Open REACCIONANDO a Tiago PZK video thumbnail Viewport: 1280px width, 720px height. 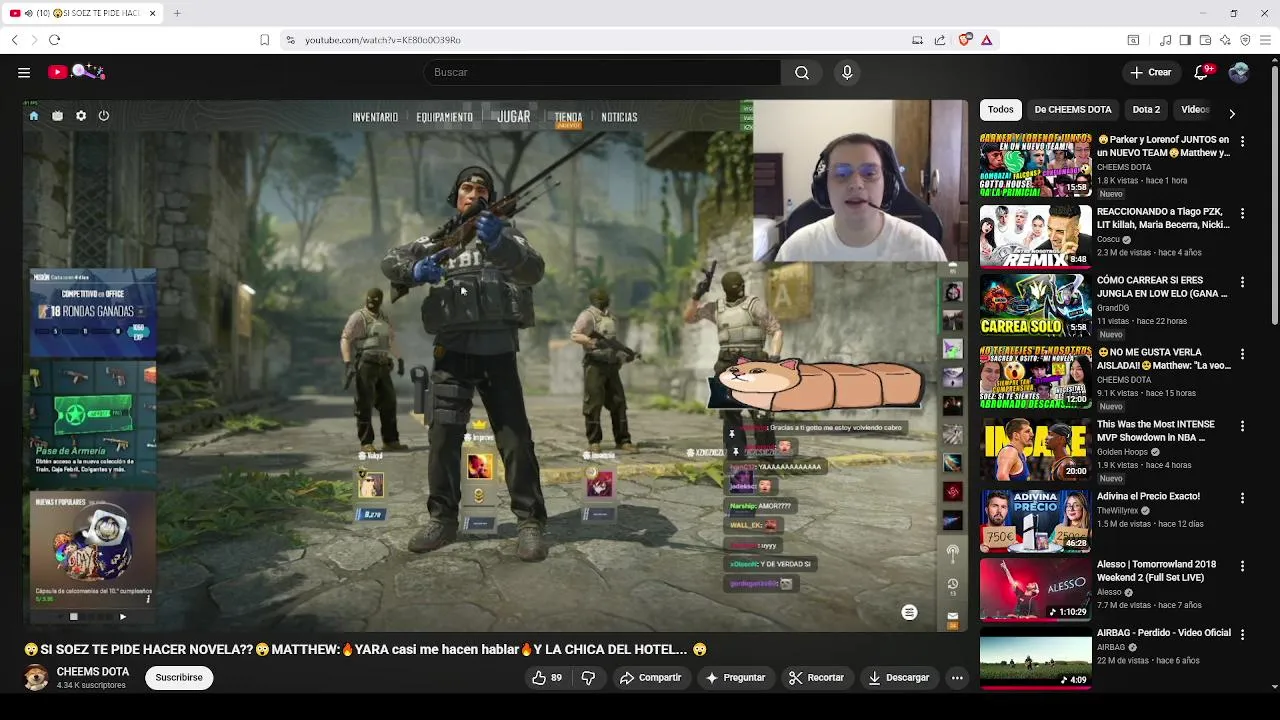pos(1035,237)
